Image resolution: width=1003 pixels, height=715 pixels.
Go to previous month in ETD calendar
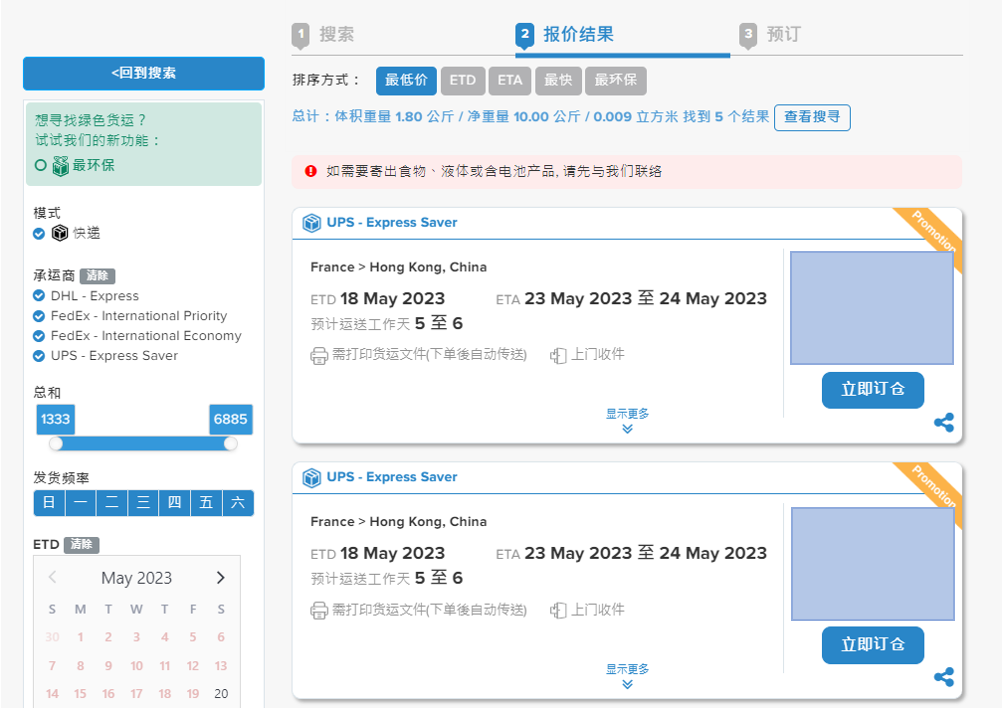[x=52, y=578]
